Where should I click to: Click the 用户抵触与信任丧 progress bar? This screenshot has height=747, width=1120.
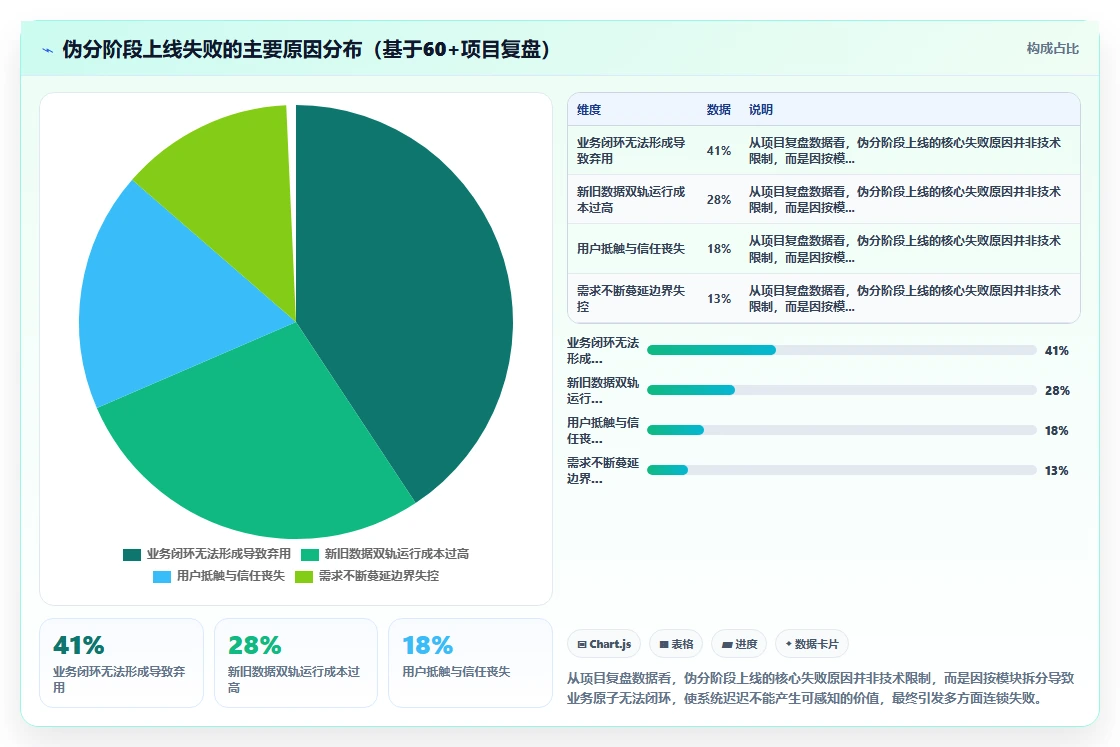point(841,430)
